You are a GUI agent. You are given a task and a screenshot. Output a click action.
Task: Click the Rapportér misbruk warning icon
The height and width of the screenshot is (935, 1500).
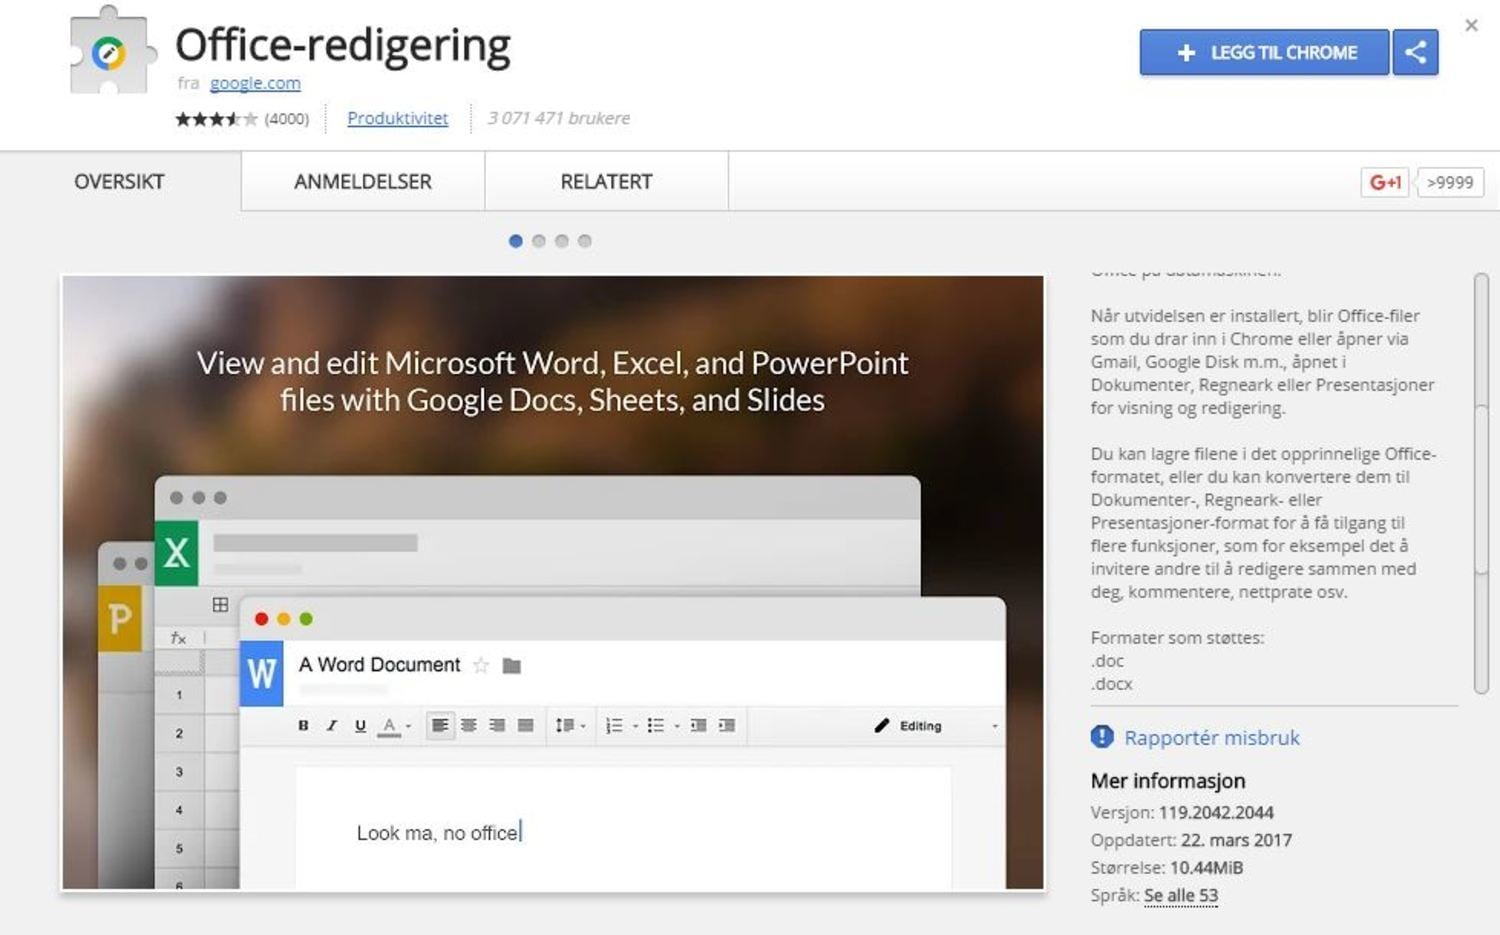point(1102,737)
